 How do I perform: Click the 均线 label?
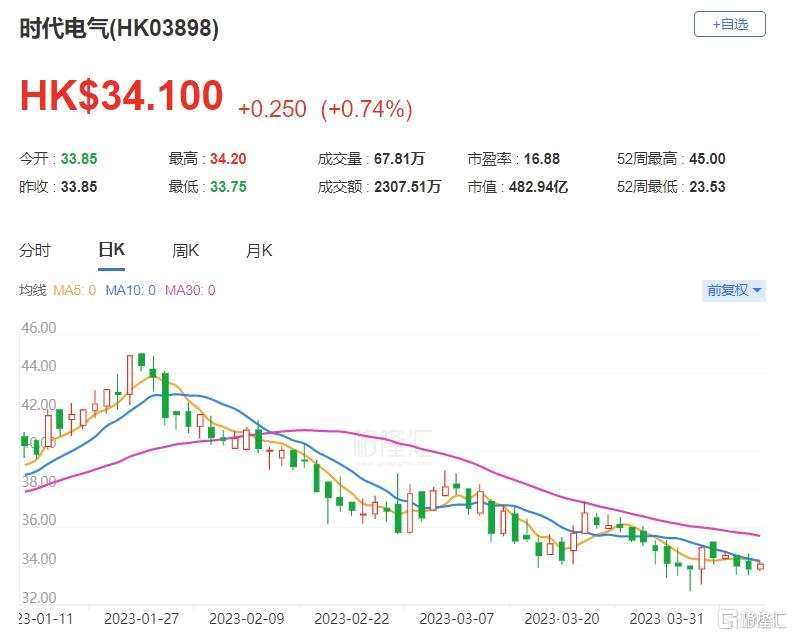[33, 290]
